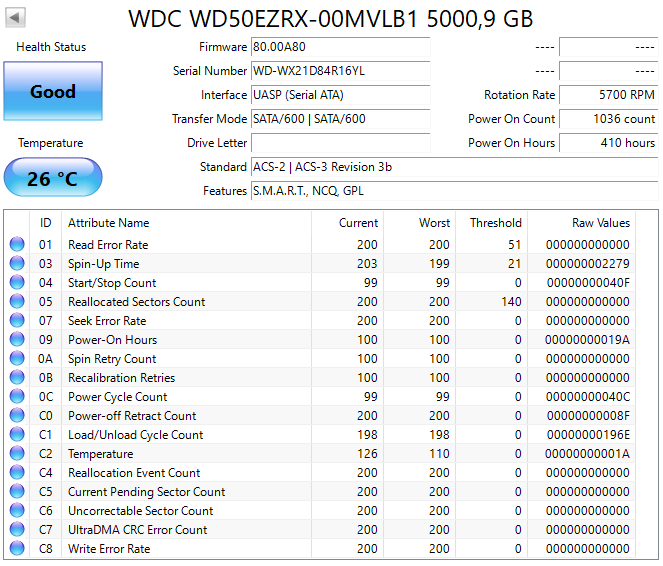
Task: Click the status icon for Reallocated Sectors Count
Action: click(17, 301)
